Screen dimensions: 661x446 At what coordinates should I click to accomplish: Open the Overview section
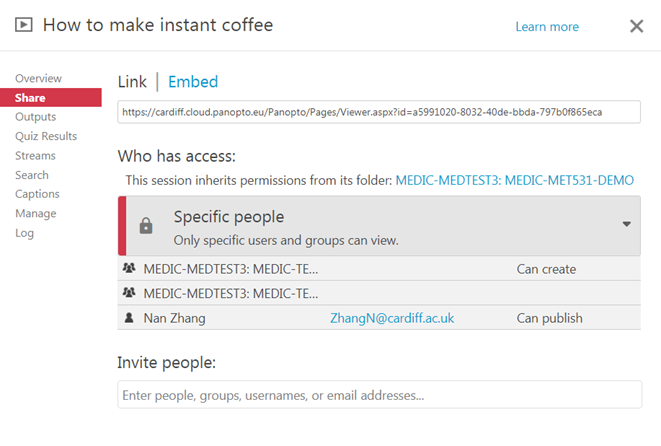(38, 78)
